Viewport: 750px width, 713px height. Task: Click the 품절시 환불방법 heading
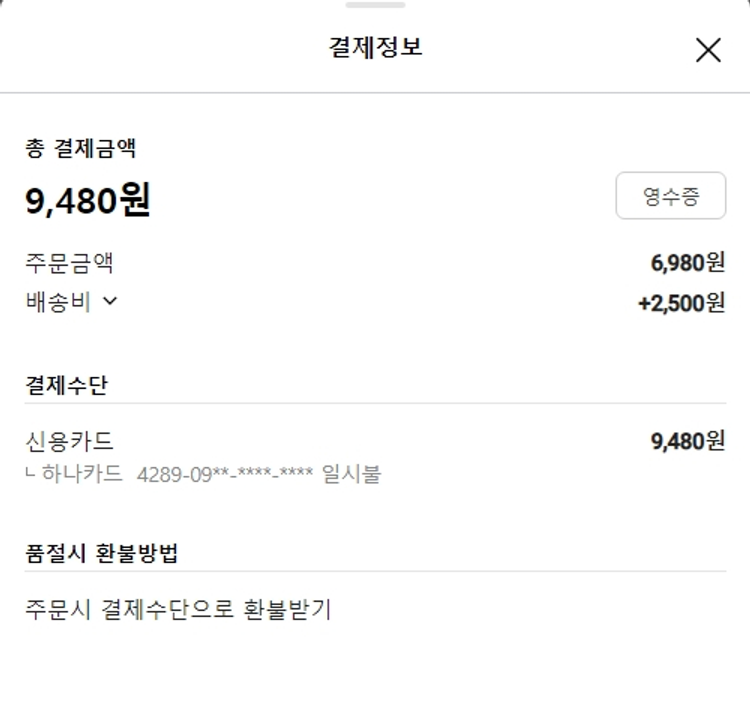pos(101,553)
